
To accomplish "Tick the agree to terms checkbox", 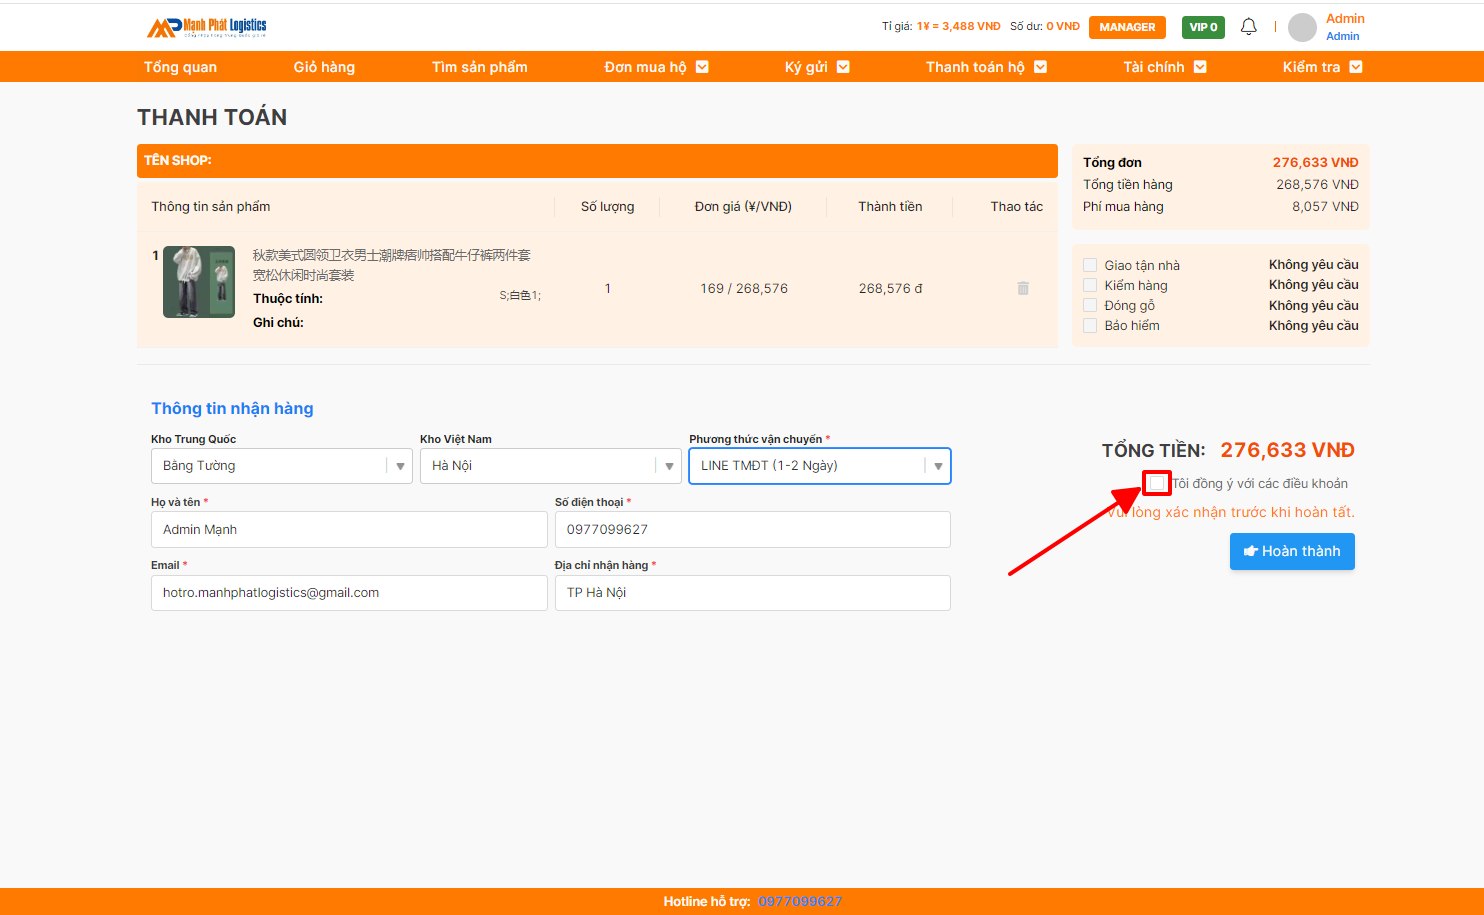I will point(1157,483).
